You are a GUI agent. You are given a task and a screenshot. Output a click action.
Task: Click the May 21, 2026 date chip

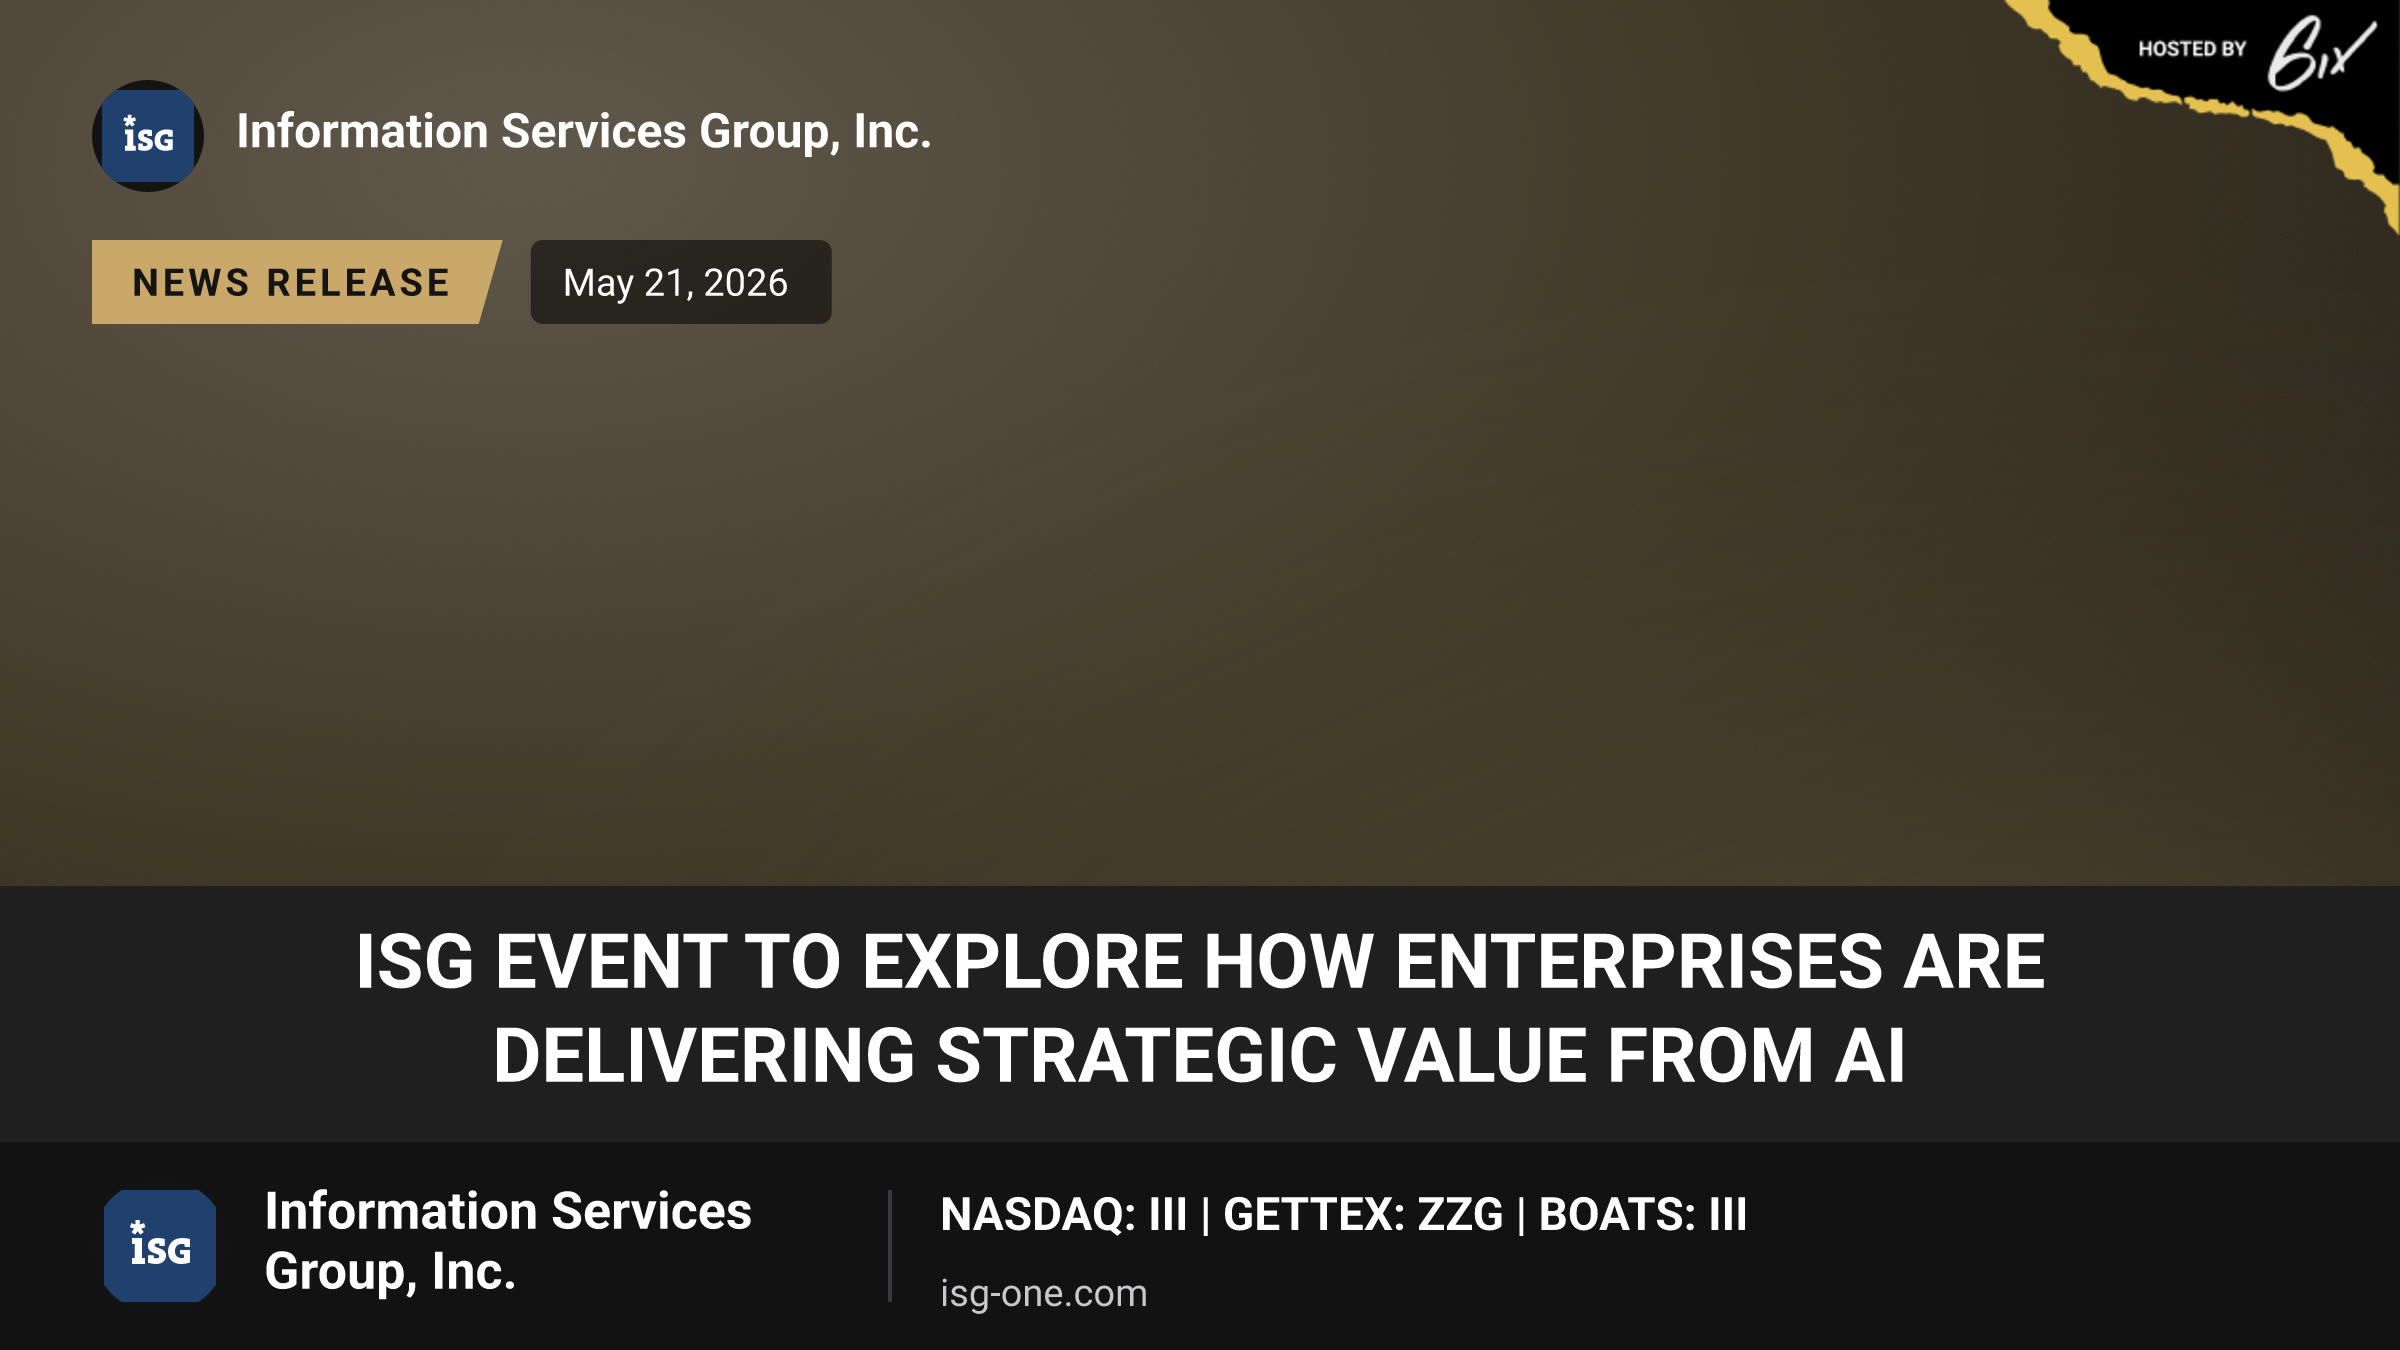(681, 282)
